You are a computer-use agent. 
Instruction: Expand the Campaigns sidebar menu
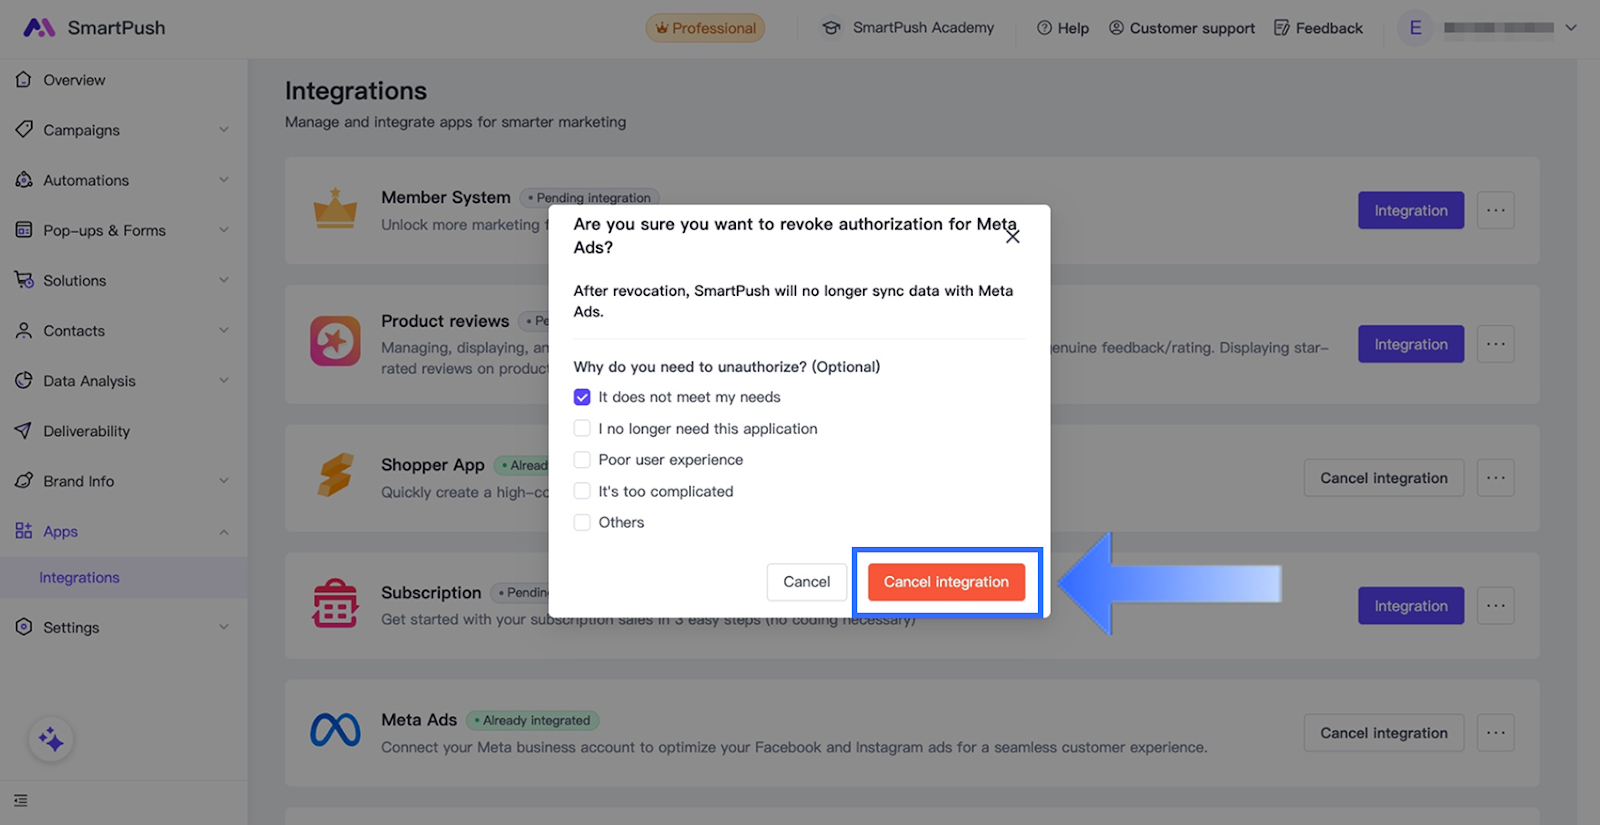[x=223, y=130]
